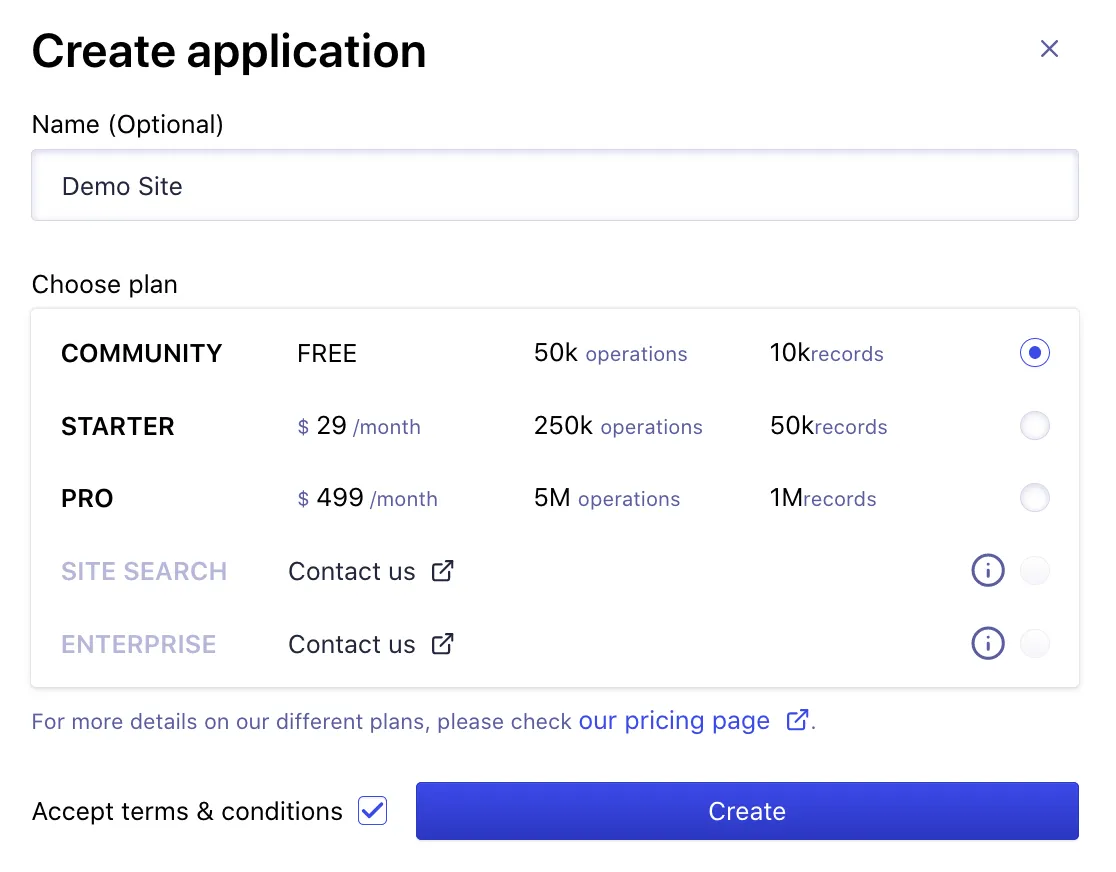
Task: Click the Community plan row label
Action: click(141, 352)
